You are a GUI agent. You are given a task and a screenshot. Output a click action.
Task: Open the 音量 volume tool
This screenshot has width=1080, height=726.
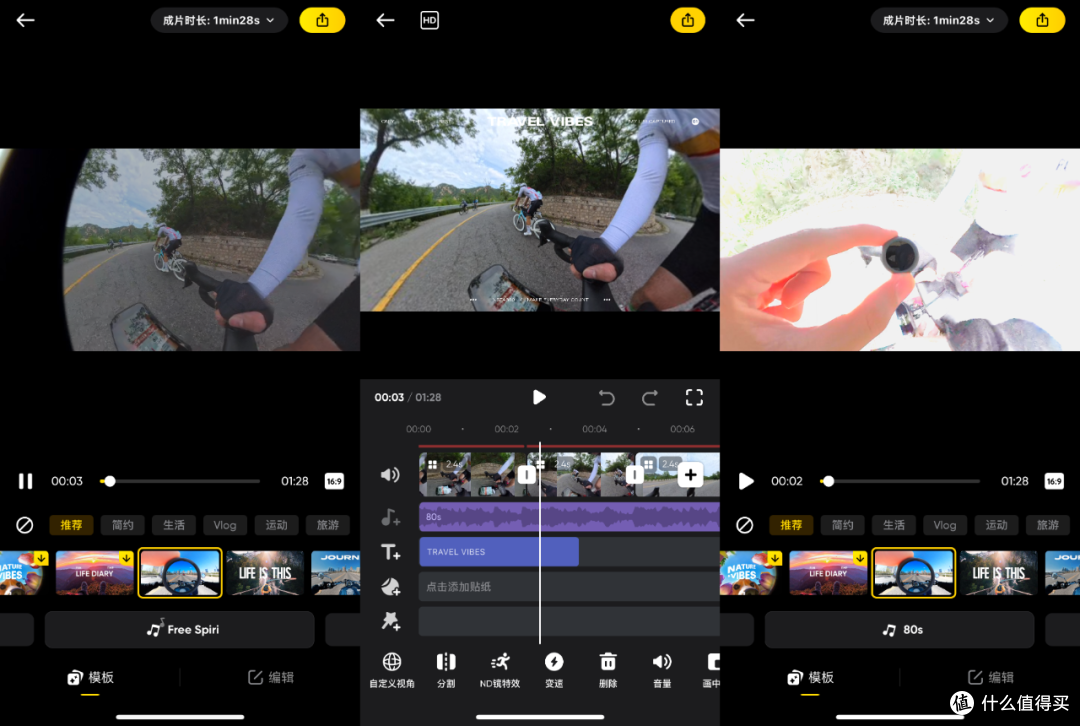coord(662,670)
